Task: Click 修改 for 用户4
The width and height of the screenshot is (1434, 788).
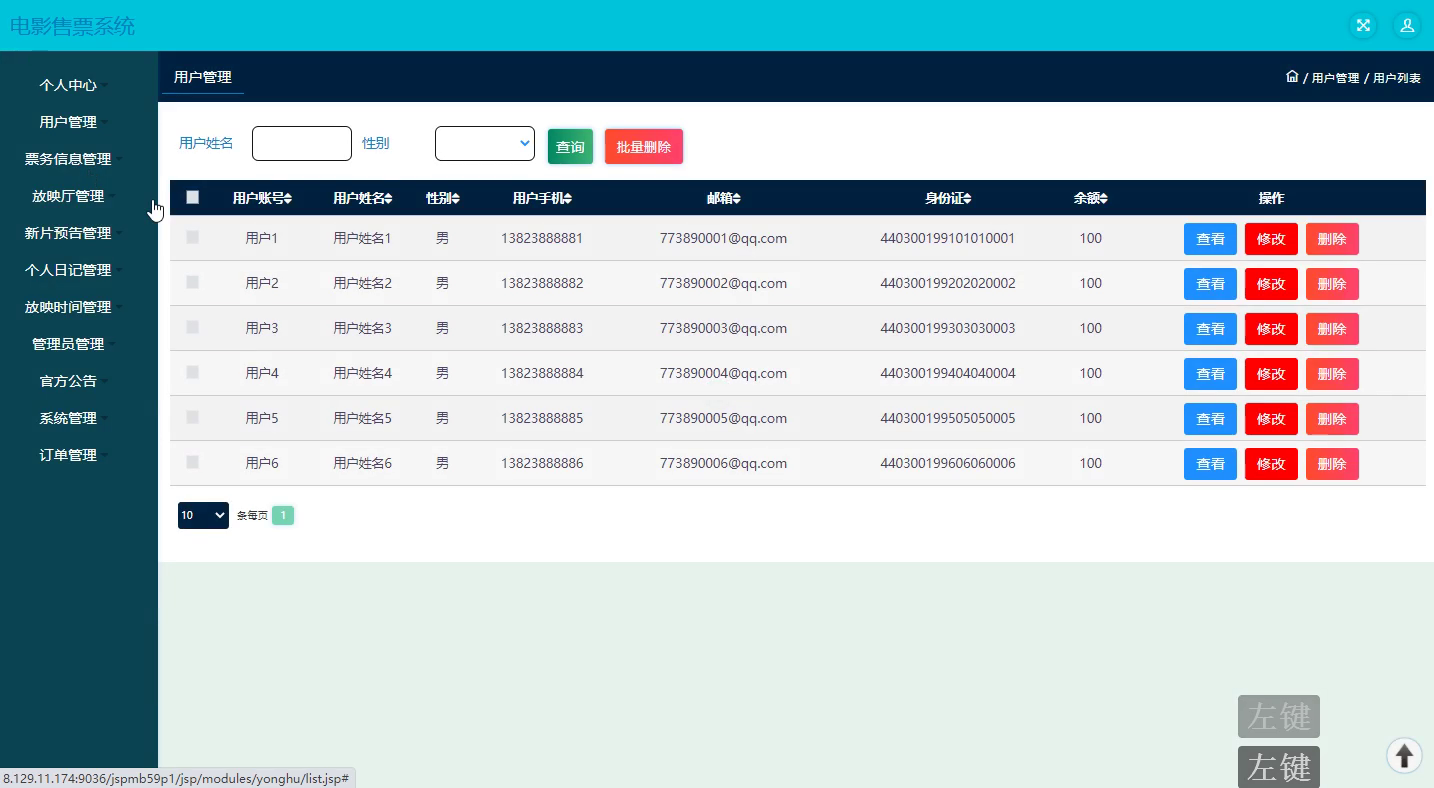Action: click(1271, 374)
